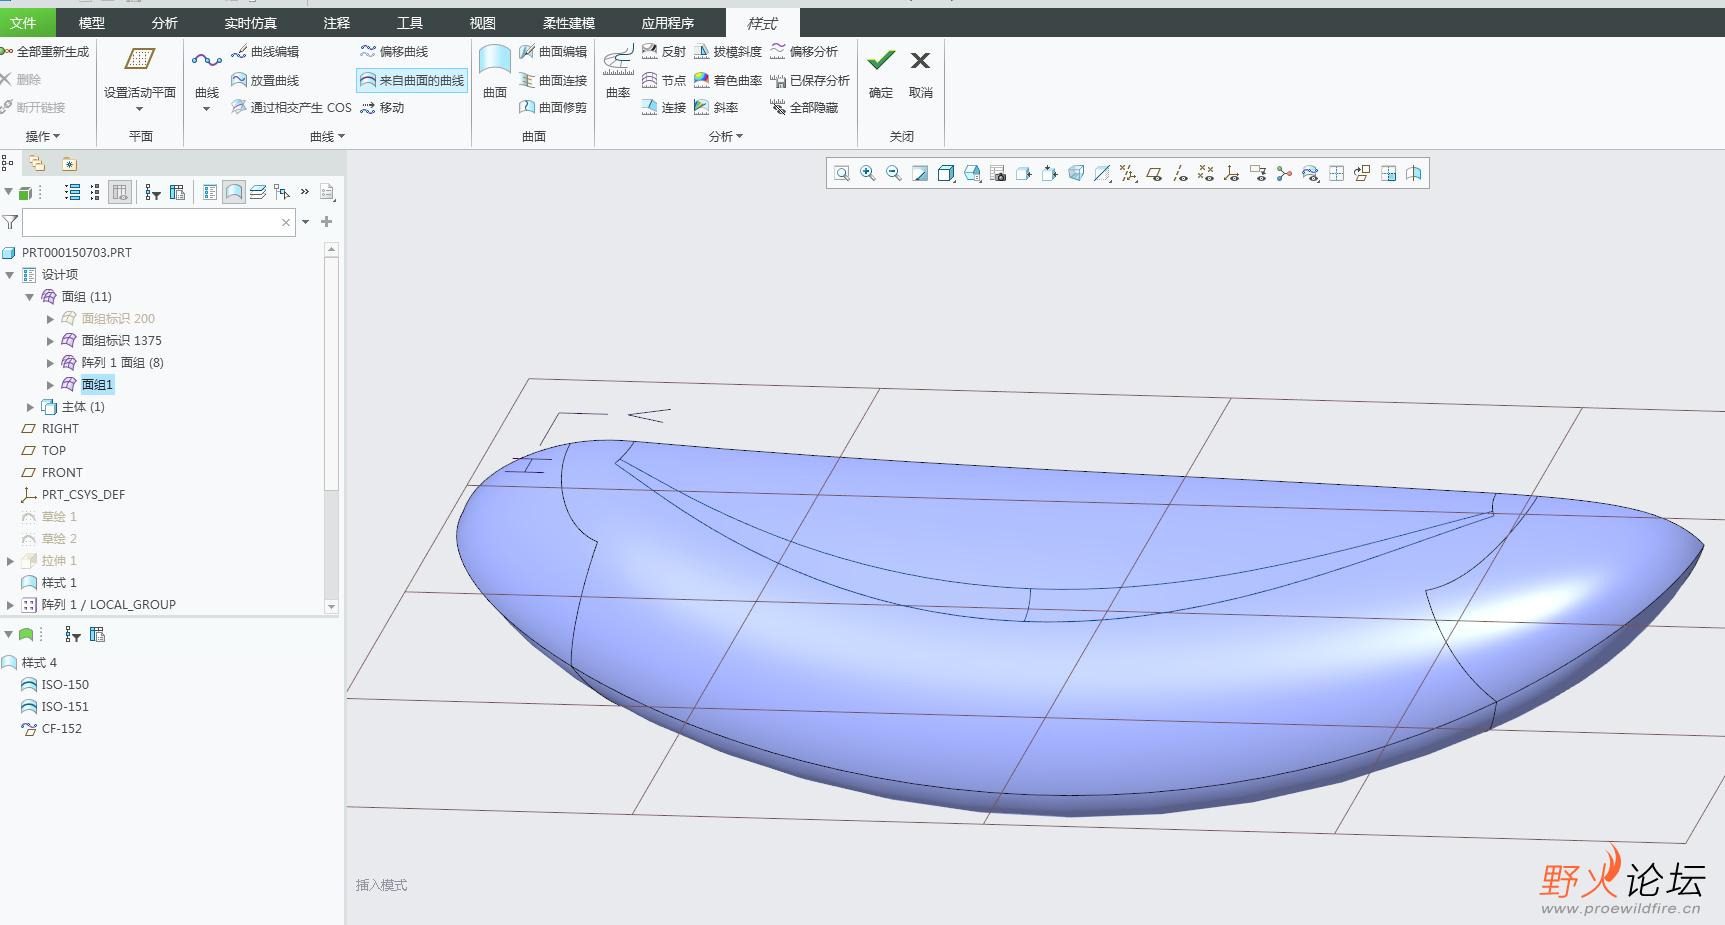Click the Refit view icon in graphics toolbar
The width and height of the screenshot is (1725, 925).
(x=842, y=174)
